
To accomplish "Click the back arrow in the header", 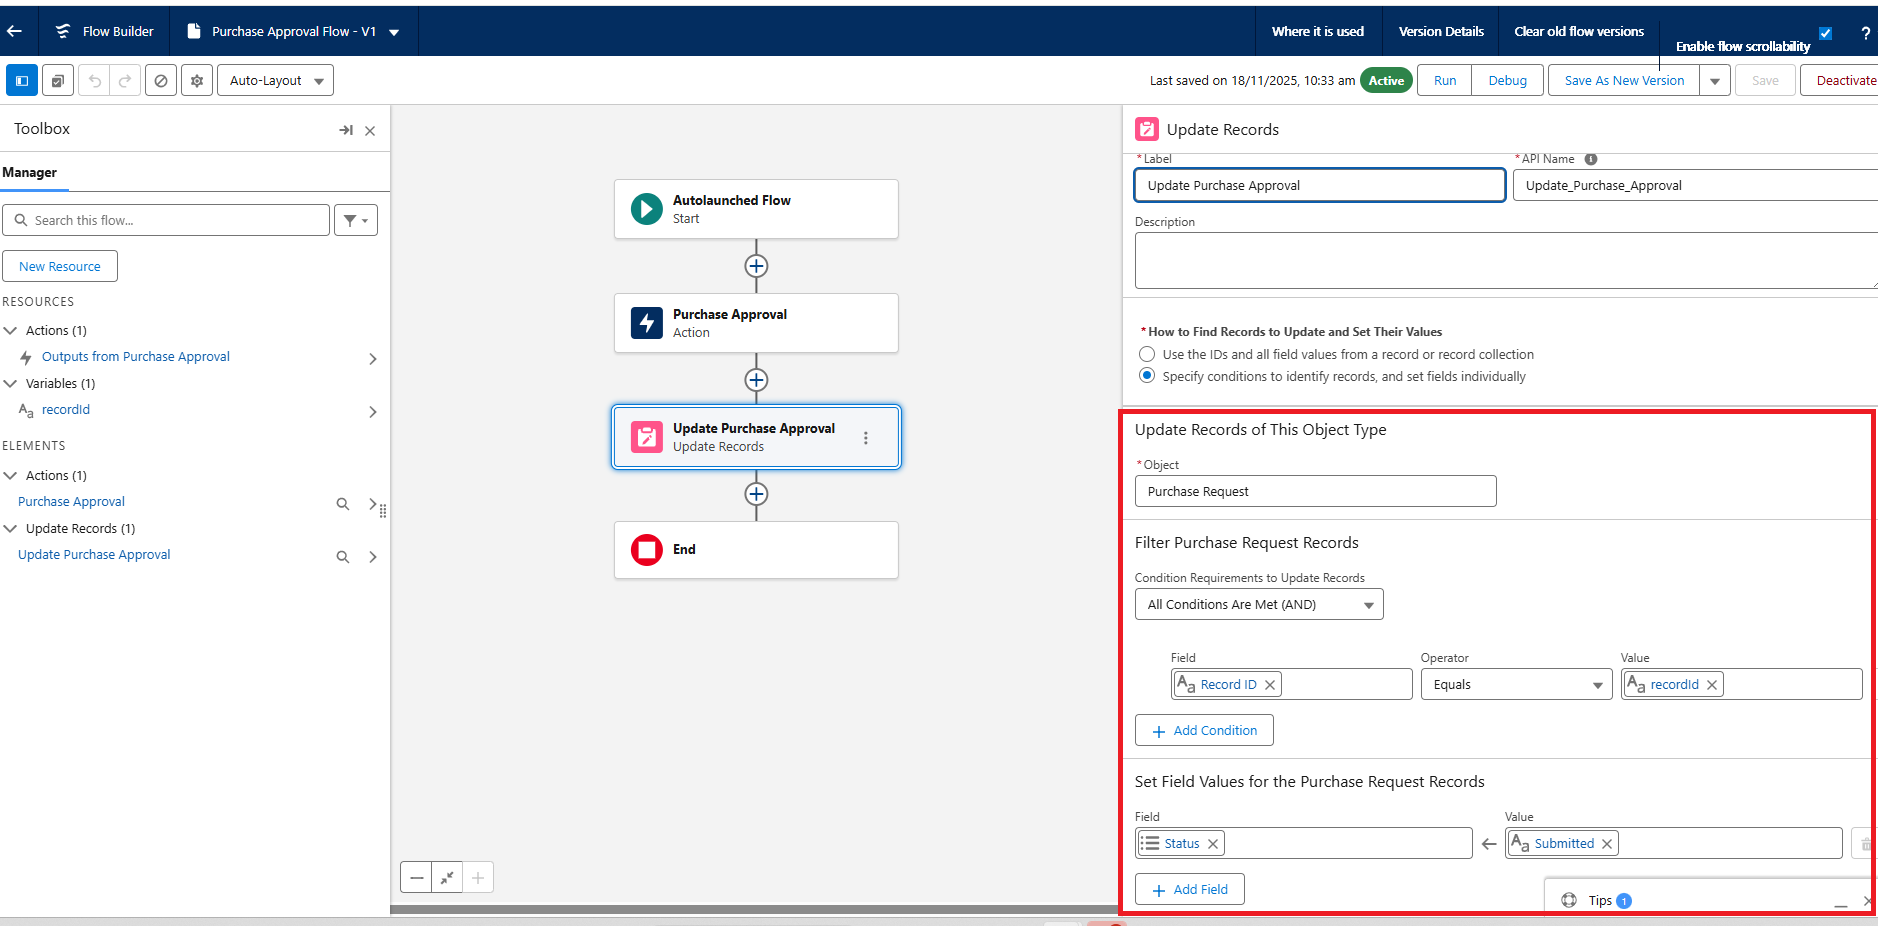I will point(15,31).
